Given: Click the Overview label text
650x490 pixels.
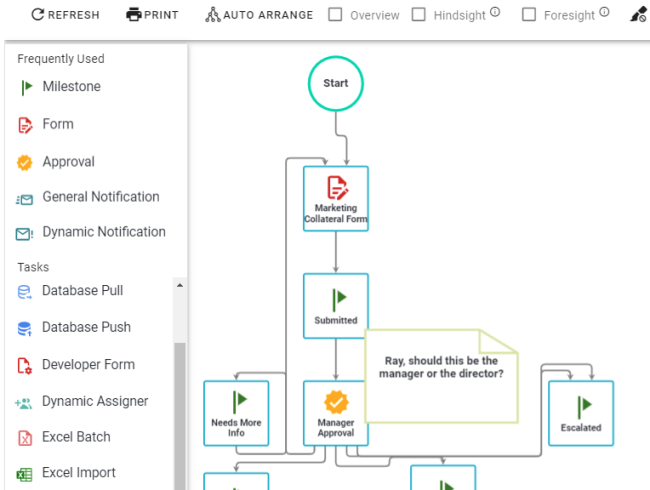Looking at the screenshot, I should 375,15.
